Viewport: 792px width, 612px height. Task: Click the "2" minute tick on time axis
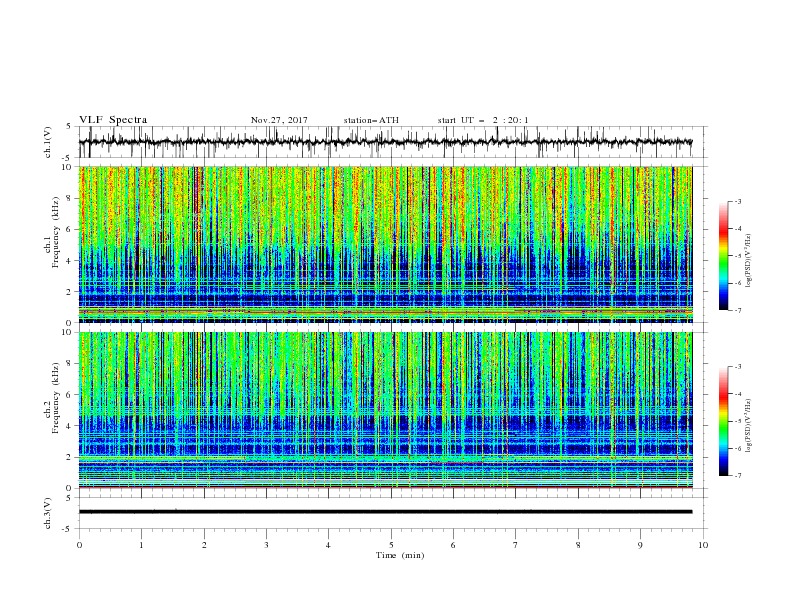click(x=204, y=545)
